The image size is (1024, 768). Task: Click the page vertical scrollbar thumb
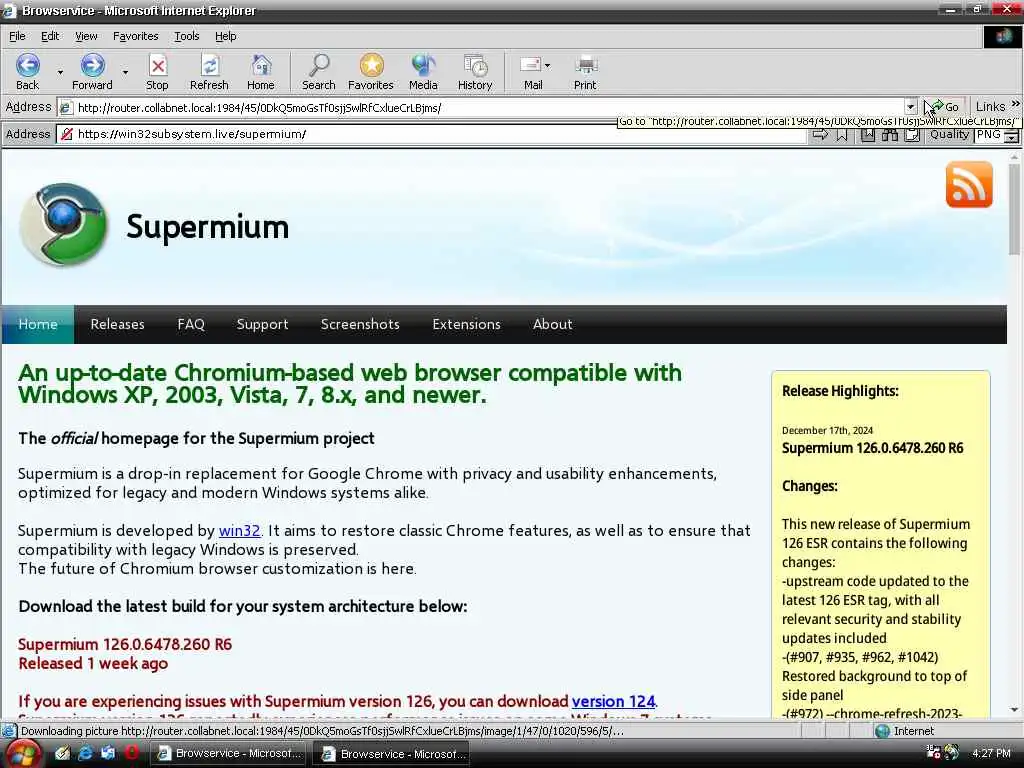tap(1014, 210)
